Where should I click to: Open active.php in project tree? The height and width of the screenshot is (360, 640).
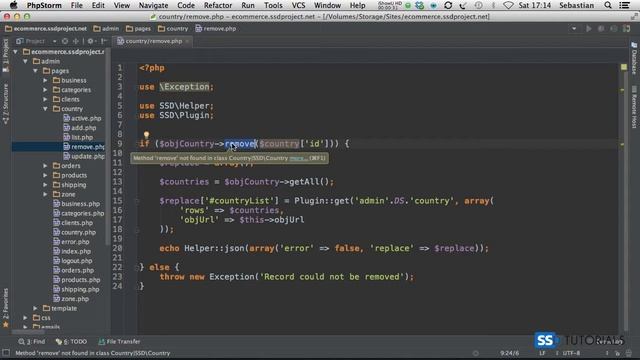82,118
